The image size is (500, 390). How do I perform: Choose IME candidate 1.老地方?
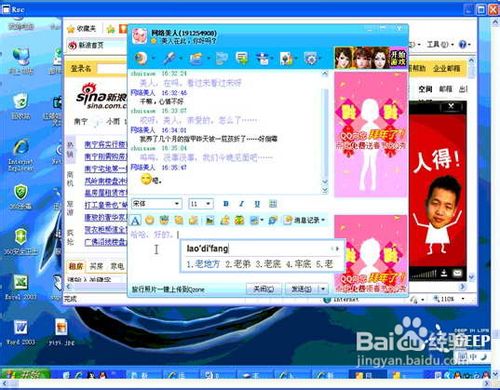203,264
